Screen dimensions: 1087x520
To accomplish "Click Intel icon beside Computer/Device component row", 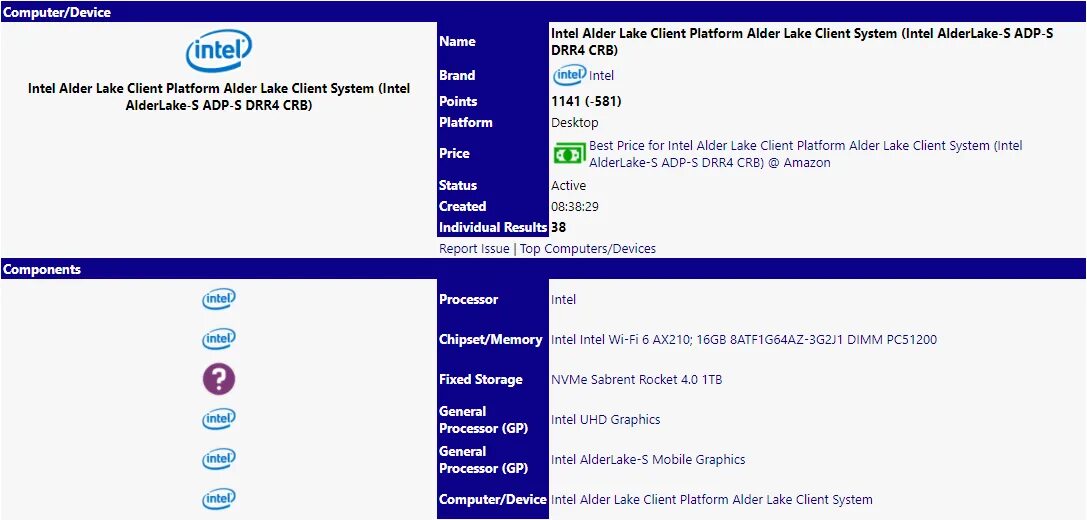I will pyautogui.click(x=218, y=499).
